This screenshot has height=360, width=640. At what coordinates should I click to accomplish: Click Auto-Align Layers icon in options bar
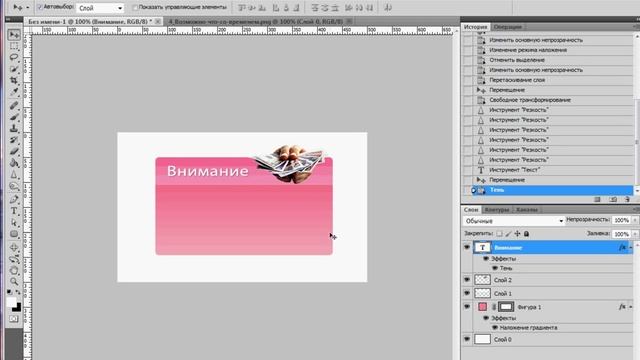point(388,7)
